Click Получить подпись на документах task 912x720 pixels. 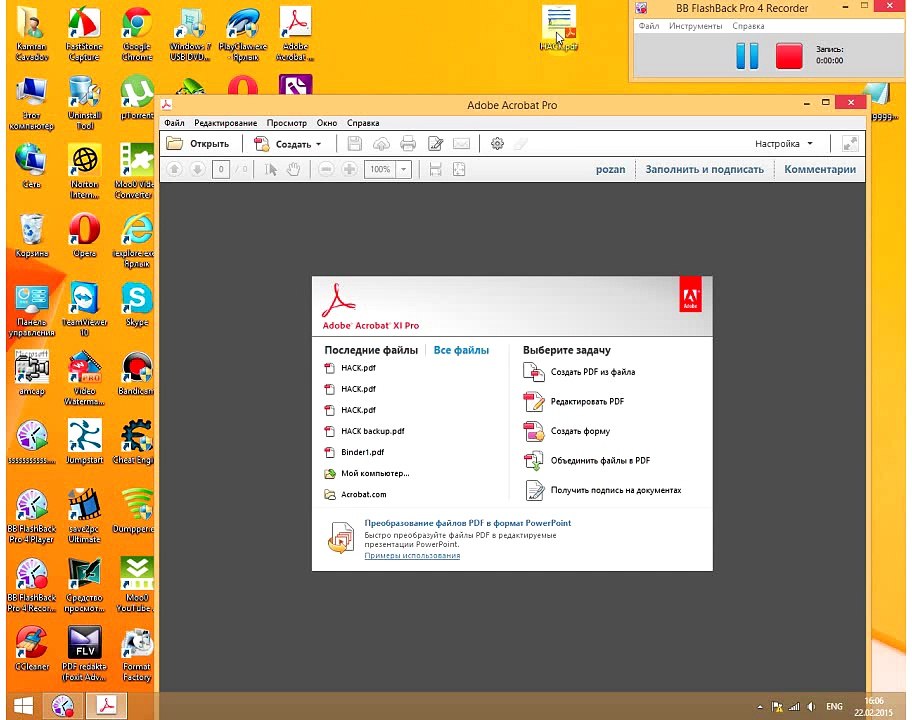[x=603, y=490]
